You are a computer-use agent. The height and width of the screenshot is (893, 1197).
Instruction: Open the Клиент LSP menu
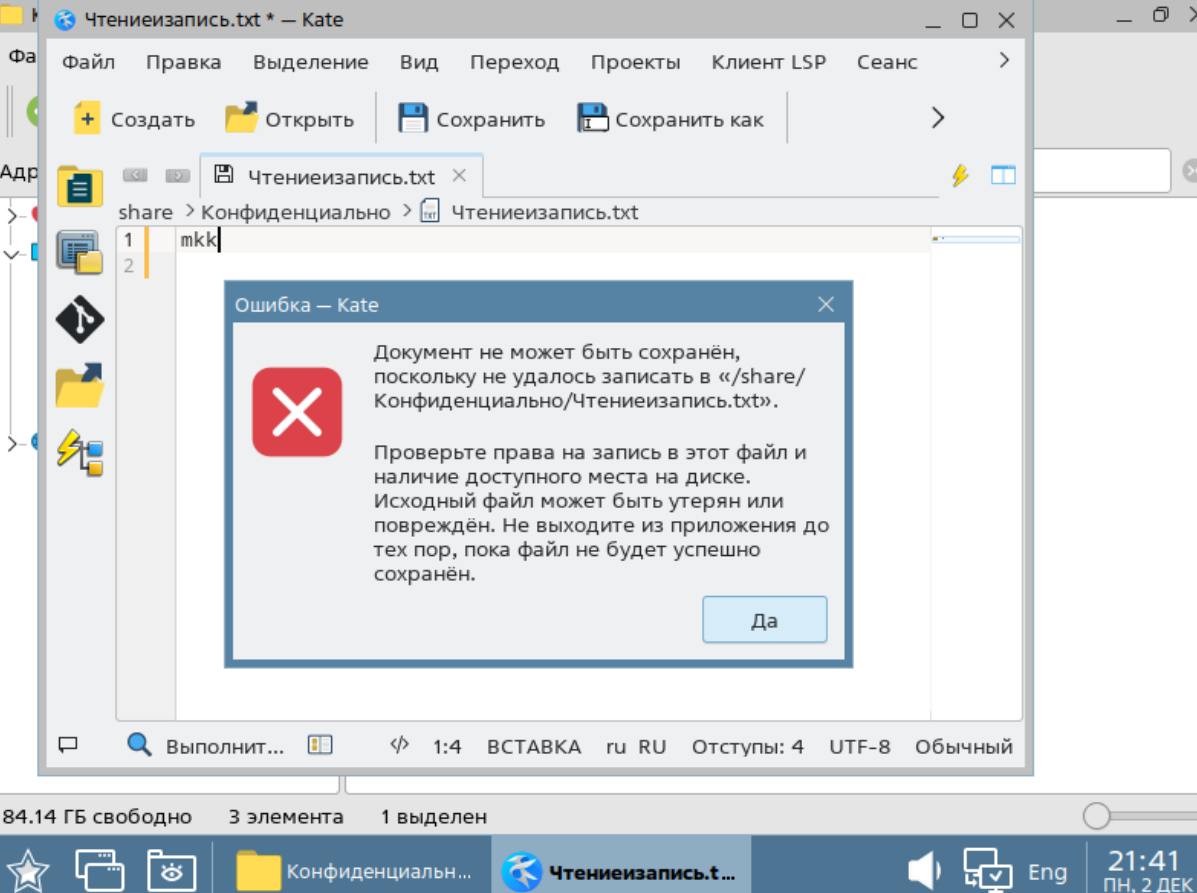[x=769, y=62]
